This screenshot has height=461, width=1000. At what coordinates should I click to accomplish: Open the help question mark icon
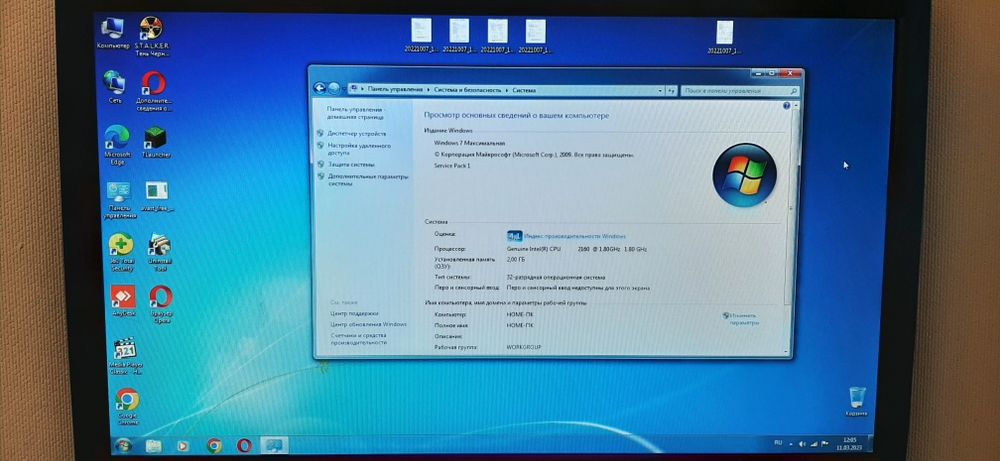(x=786, y=105)
